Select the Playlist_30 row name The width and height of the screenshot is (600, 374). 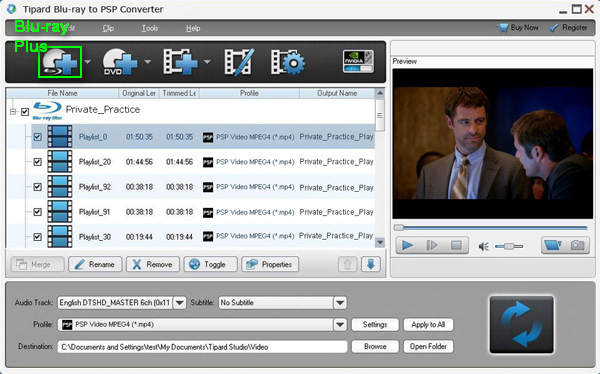tap(95, 237)
